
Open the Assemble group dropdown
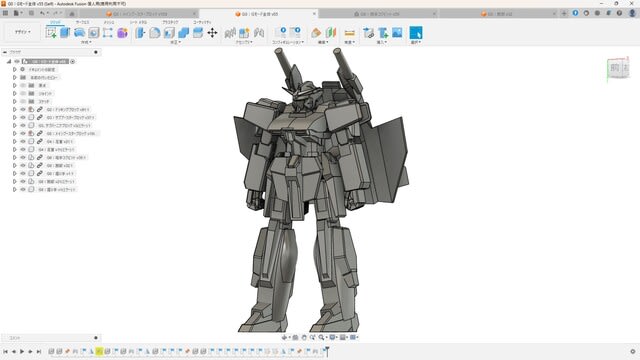(x=244, y=42)
